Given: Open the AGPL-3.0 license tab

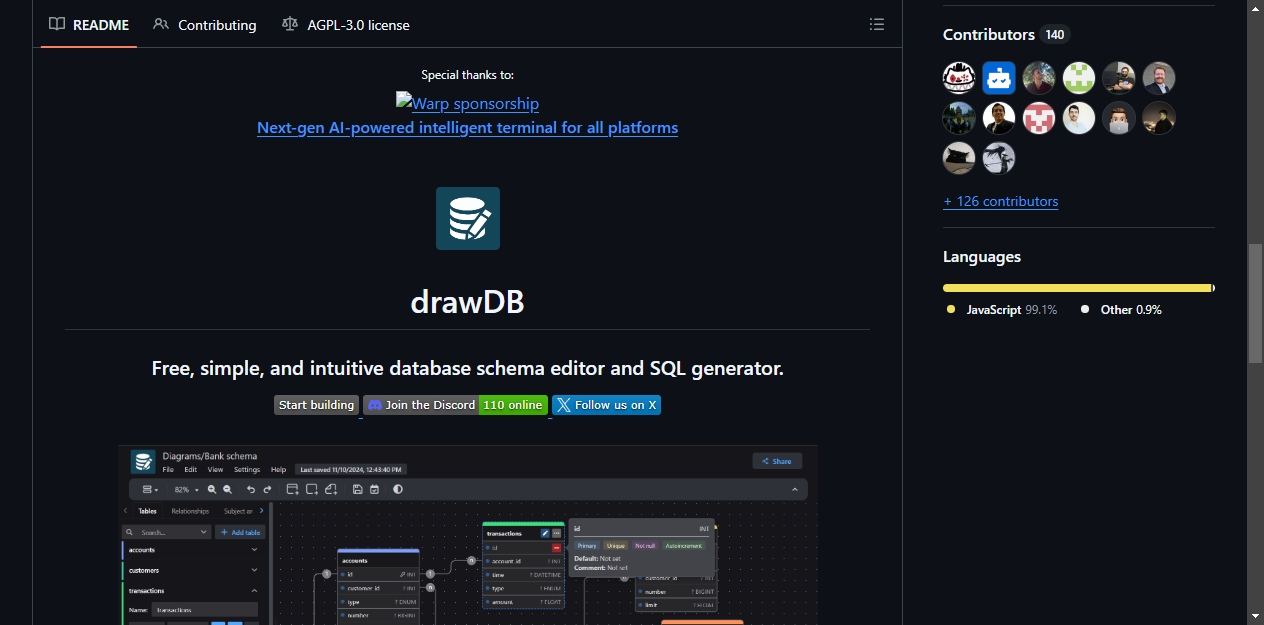Looking at the screenshot, I should 346,25.
